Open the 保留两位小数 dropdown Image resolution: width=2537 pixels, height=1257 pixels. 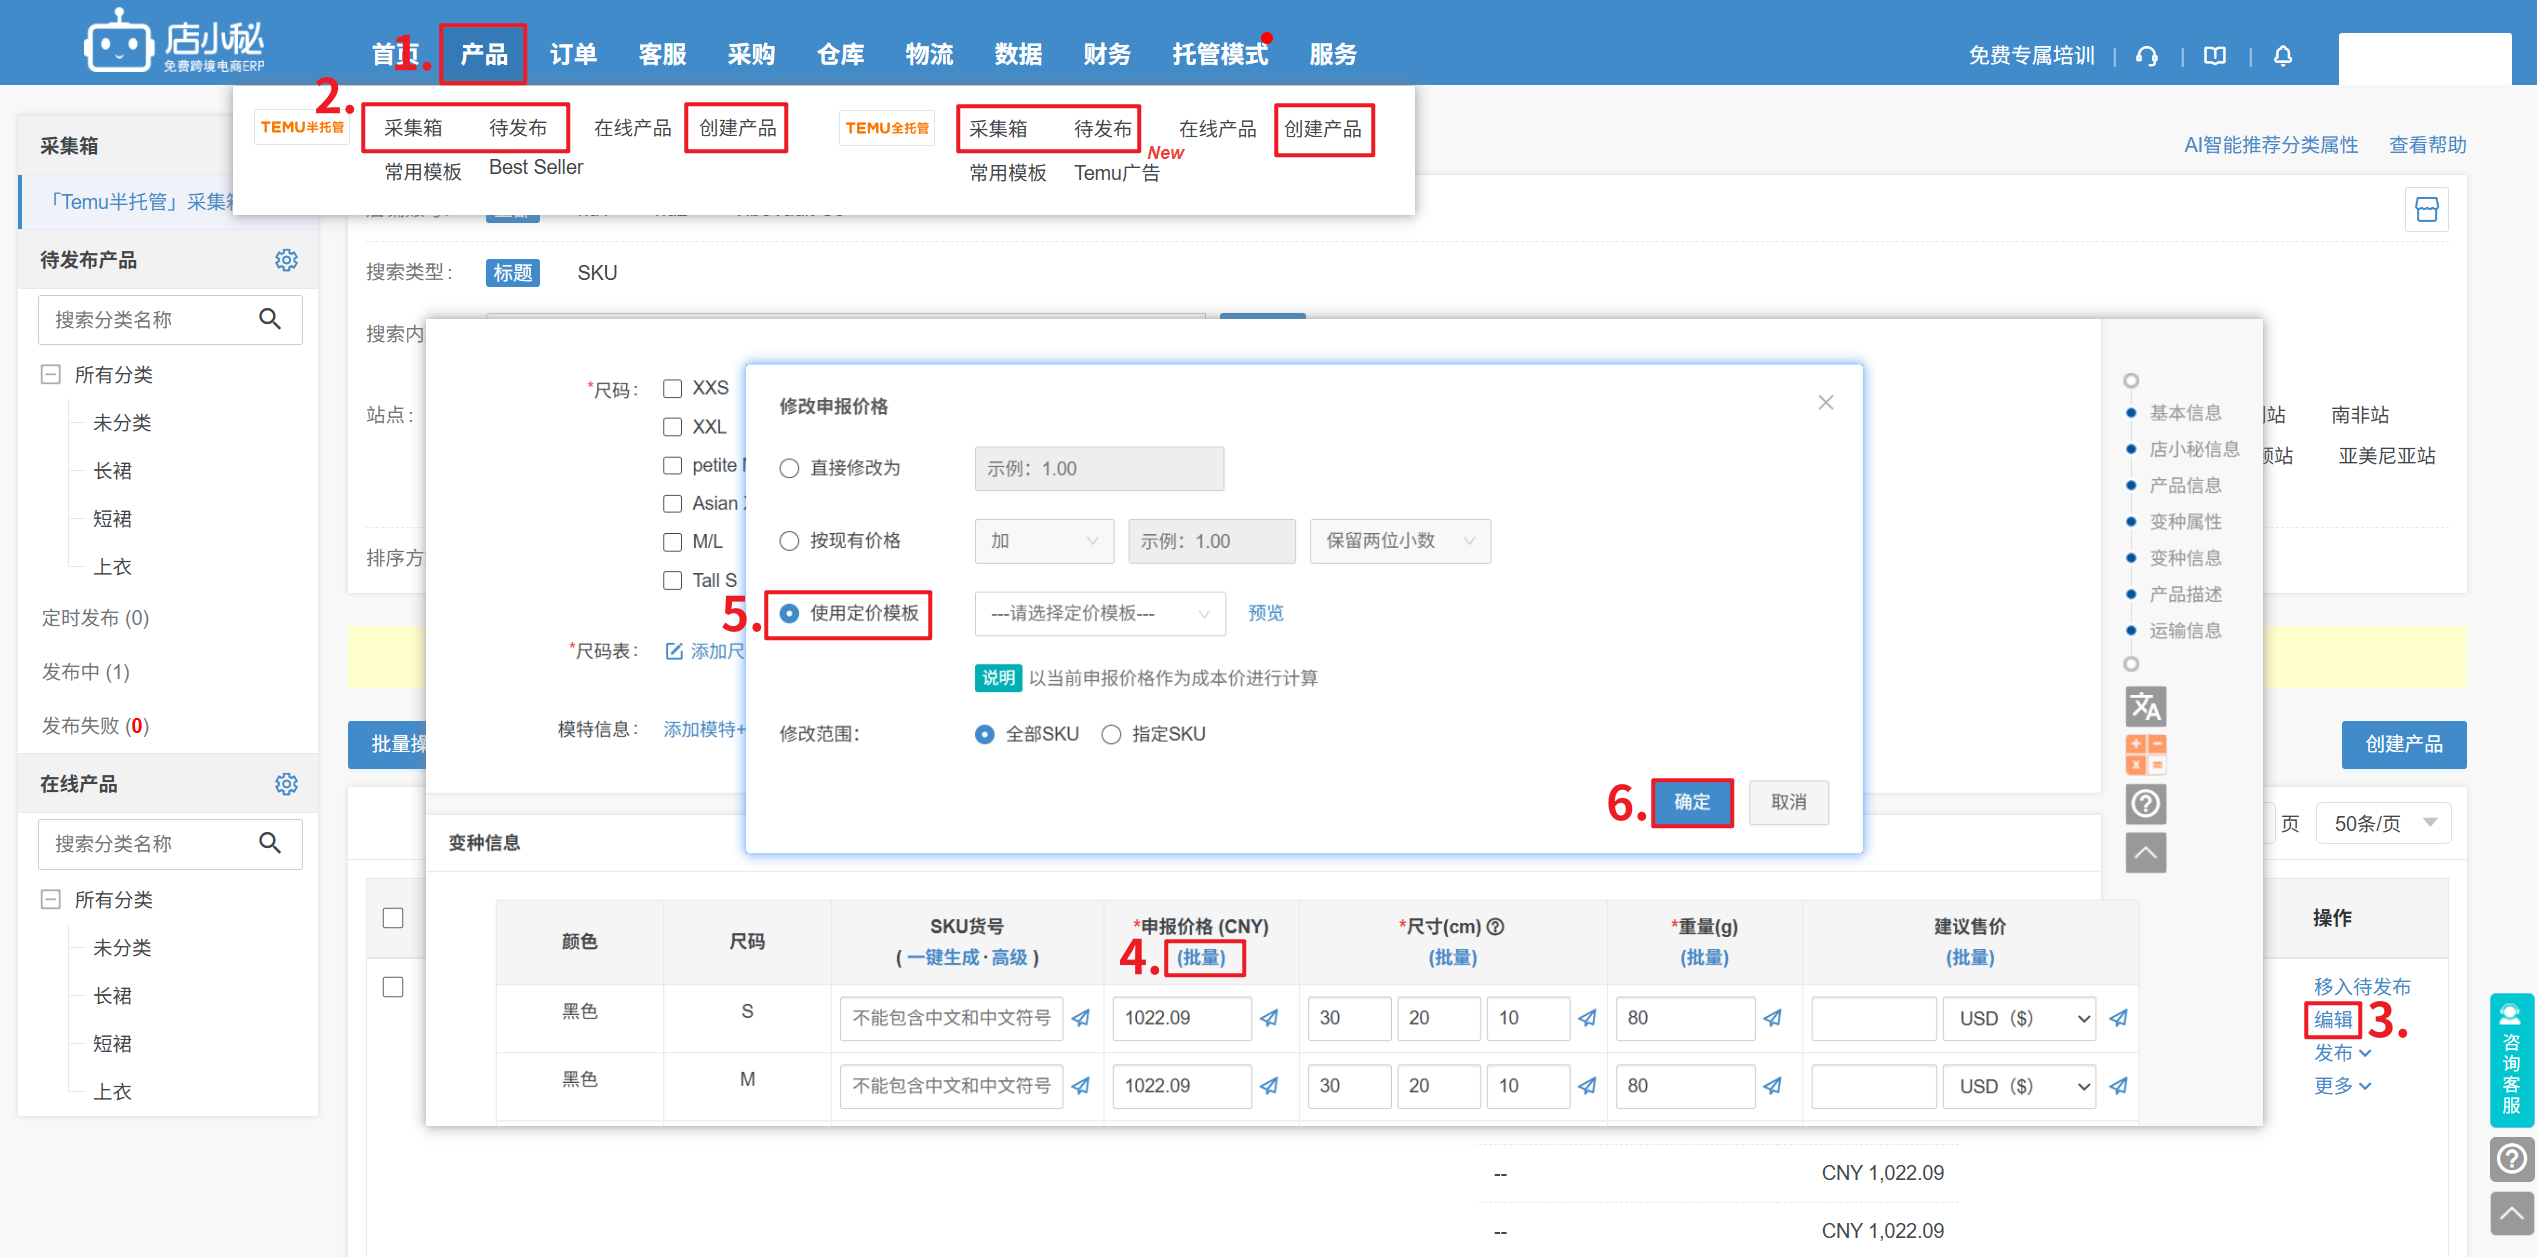pos(1399,541)
